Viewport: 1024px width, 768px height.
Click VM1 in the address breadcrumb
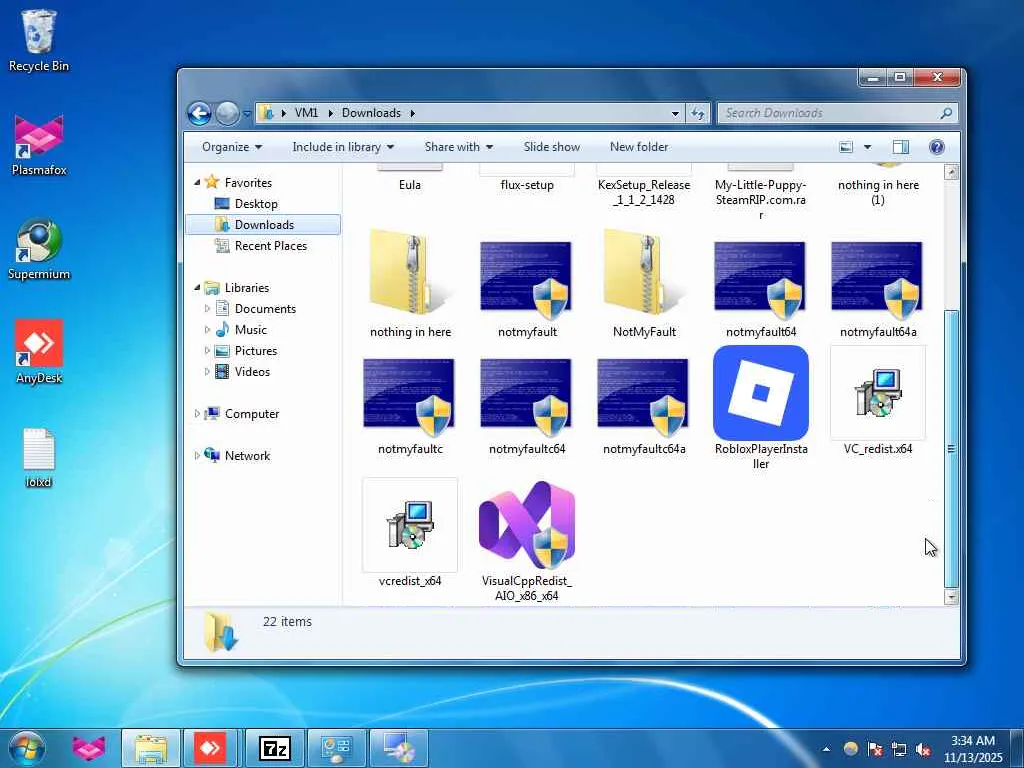click(306, 113)
